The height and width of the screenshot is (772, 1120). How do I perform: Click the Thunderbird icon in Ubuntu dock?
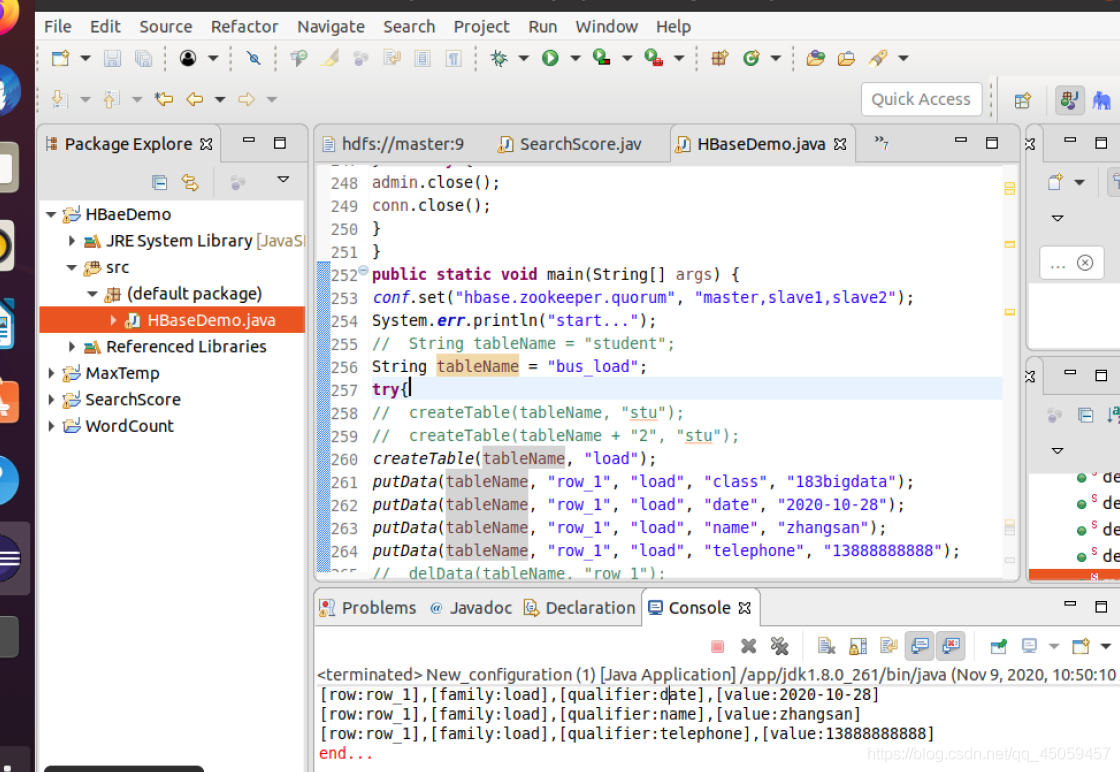click(9, 90)
